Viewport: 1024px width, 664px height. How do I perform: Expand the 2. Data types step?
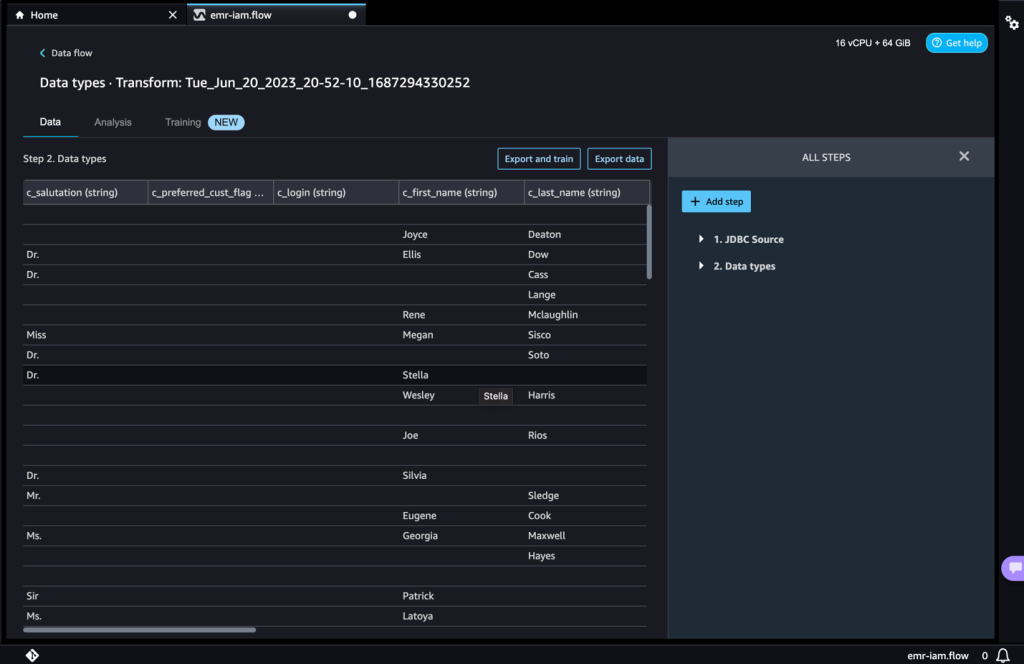tap(701, 266)
